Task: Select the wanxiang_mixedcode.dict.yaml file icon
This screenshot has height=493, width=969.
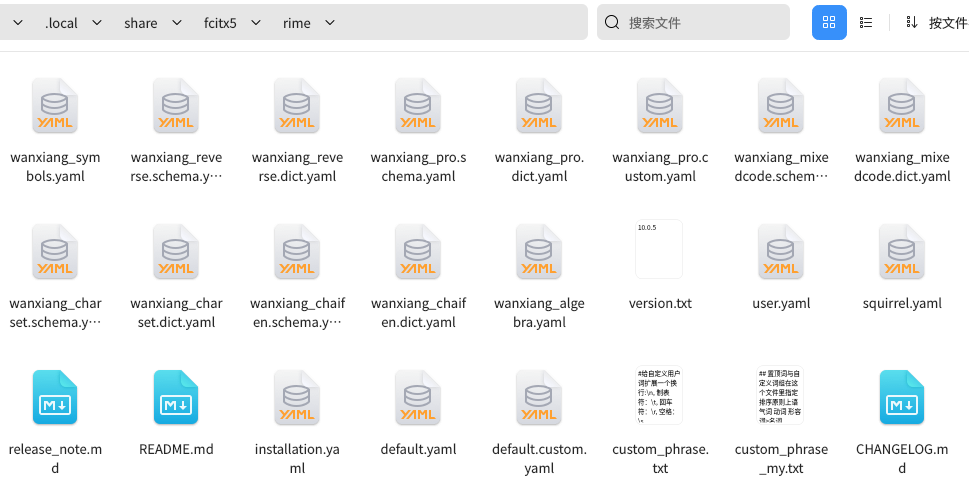Action: 902,106
